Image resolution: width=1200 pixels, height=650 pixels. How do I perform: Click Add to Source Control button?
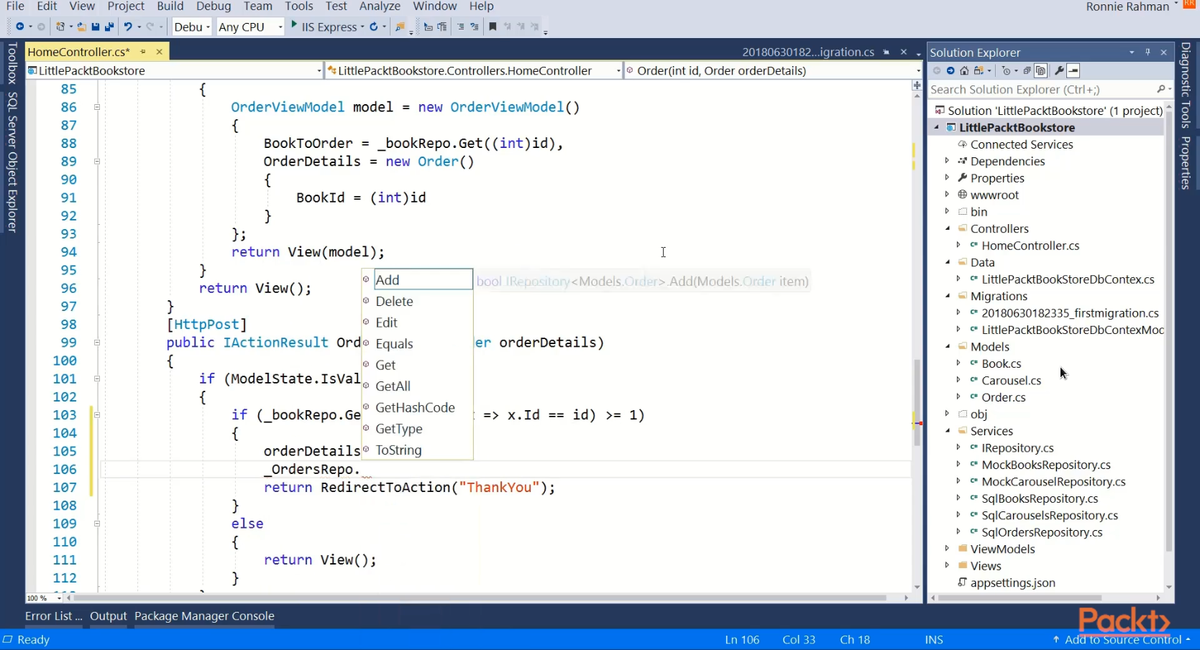[1122, 639]
